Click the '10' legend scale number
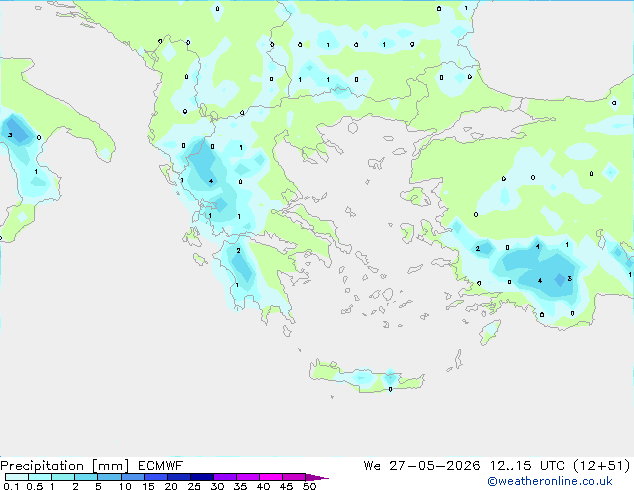 coord(125,486)
